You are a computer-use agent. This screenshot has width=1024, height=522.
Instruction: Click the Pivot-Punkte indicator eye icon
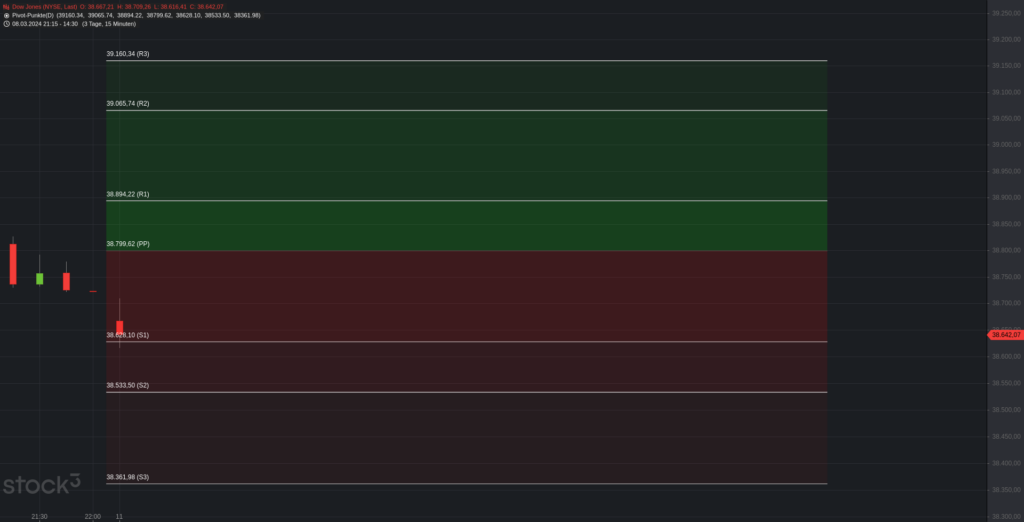click(6, 15)
